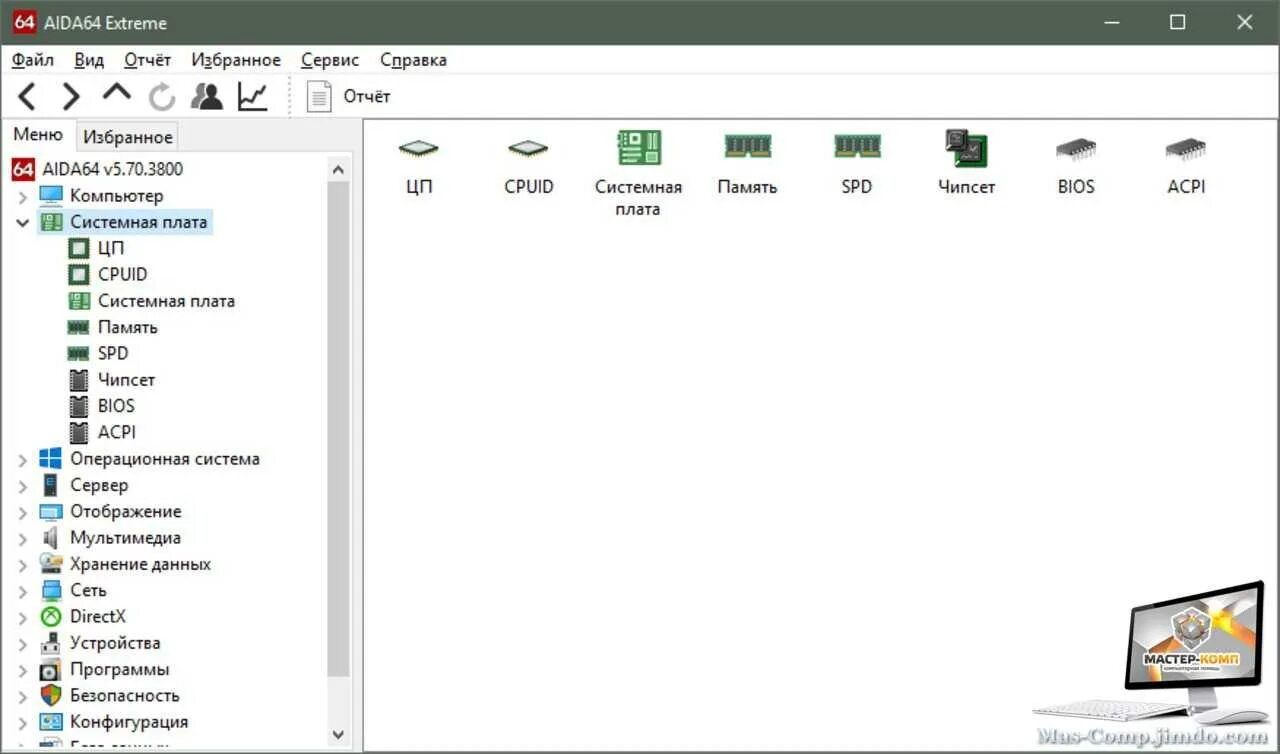Click the refresh toolbar icon

[x=162, y=97]
